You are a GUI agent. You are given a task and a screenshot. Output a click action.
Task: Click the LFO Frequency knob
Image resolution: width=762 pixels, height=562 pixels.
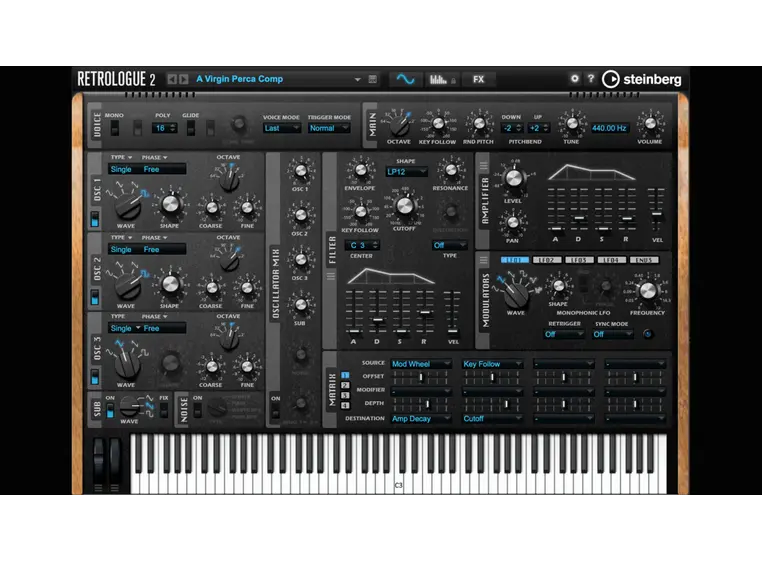[647, 291]
